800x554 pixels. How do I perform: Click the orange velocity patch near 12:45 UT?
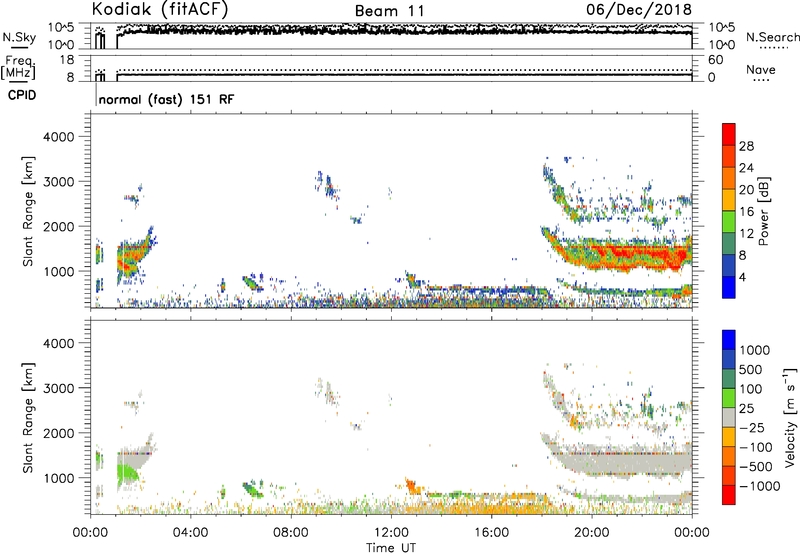pyautogui.click(x=412, y=486)
